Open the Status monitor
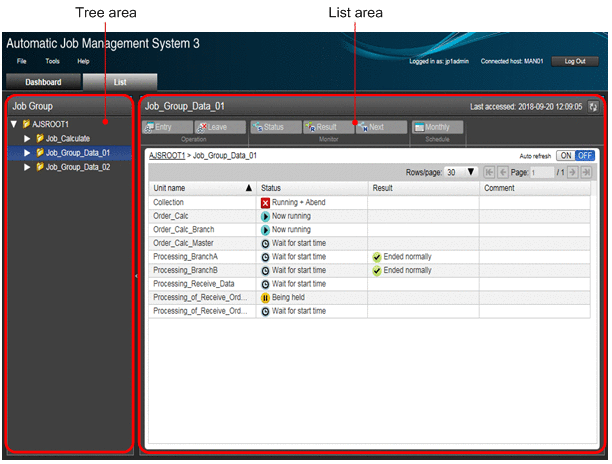The image size is (612, 464). pos(276,127)
